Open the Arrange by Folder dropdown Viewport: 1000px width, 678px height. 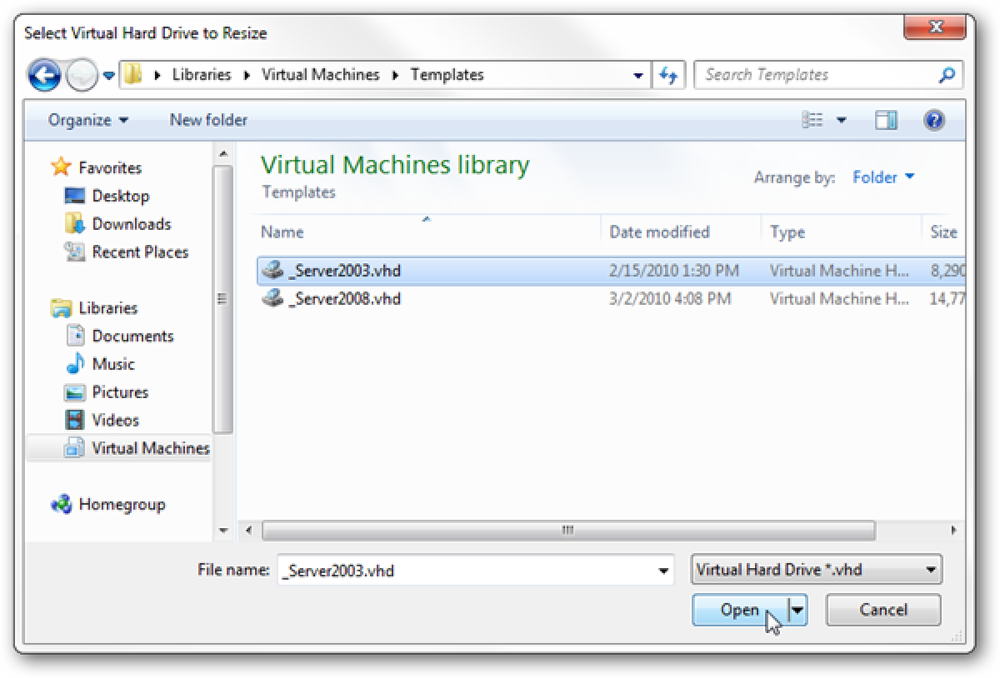(883, 177)
